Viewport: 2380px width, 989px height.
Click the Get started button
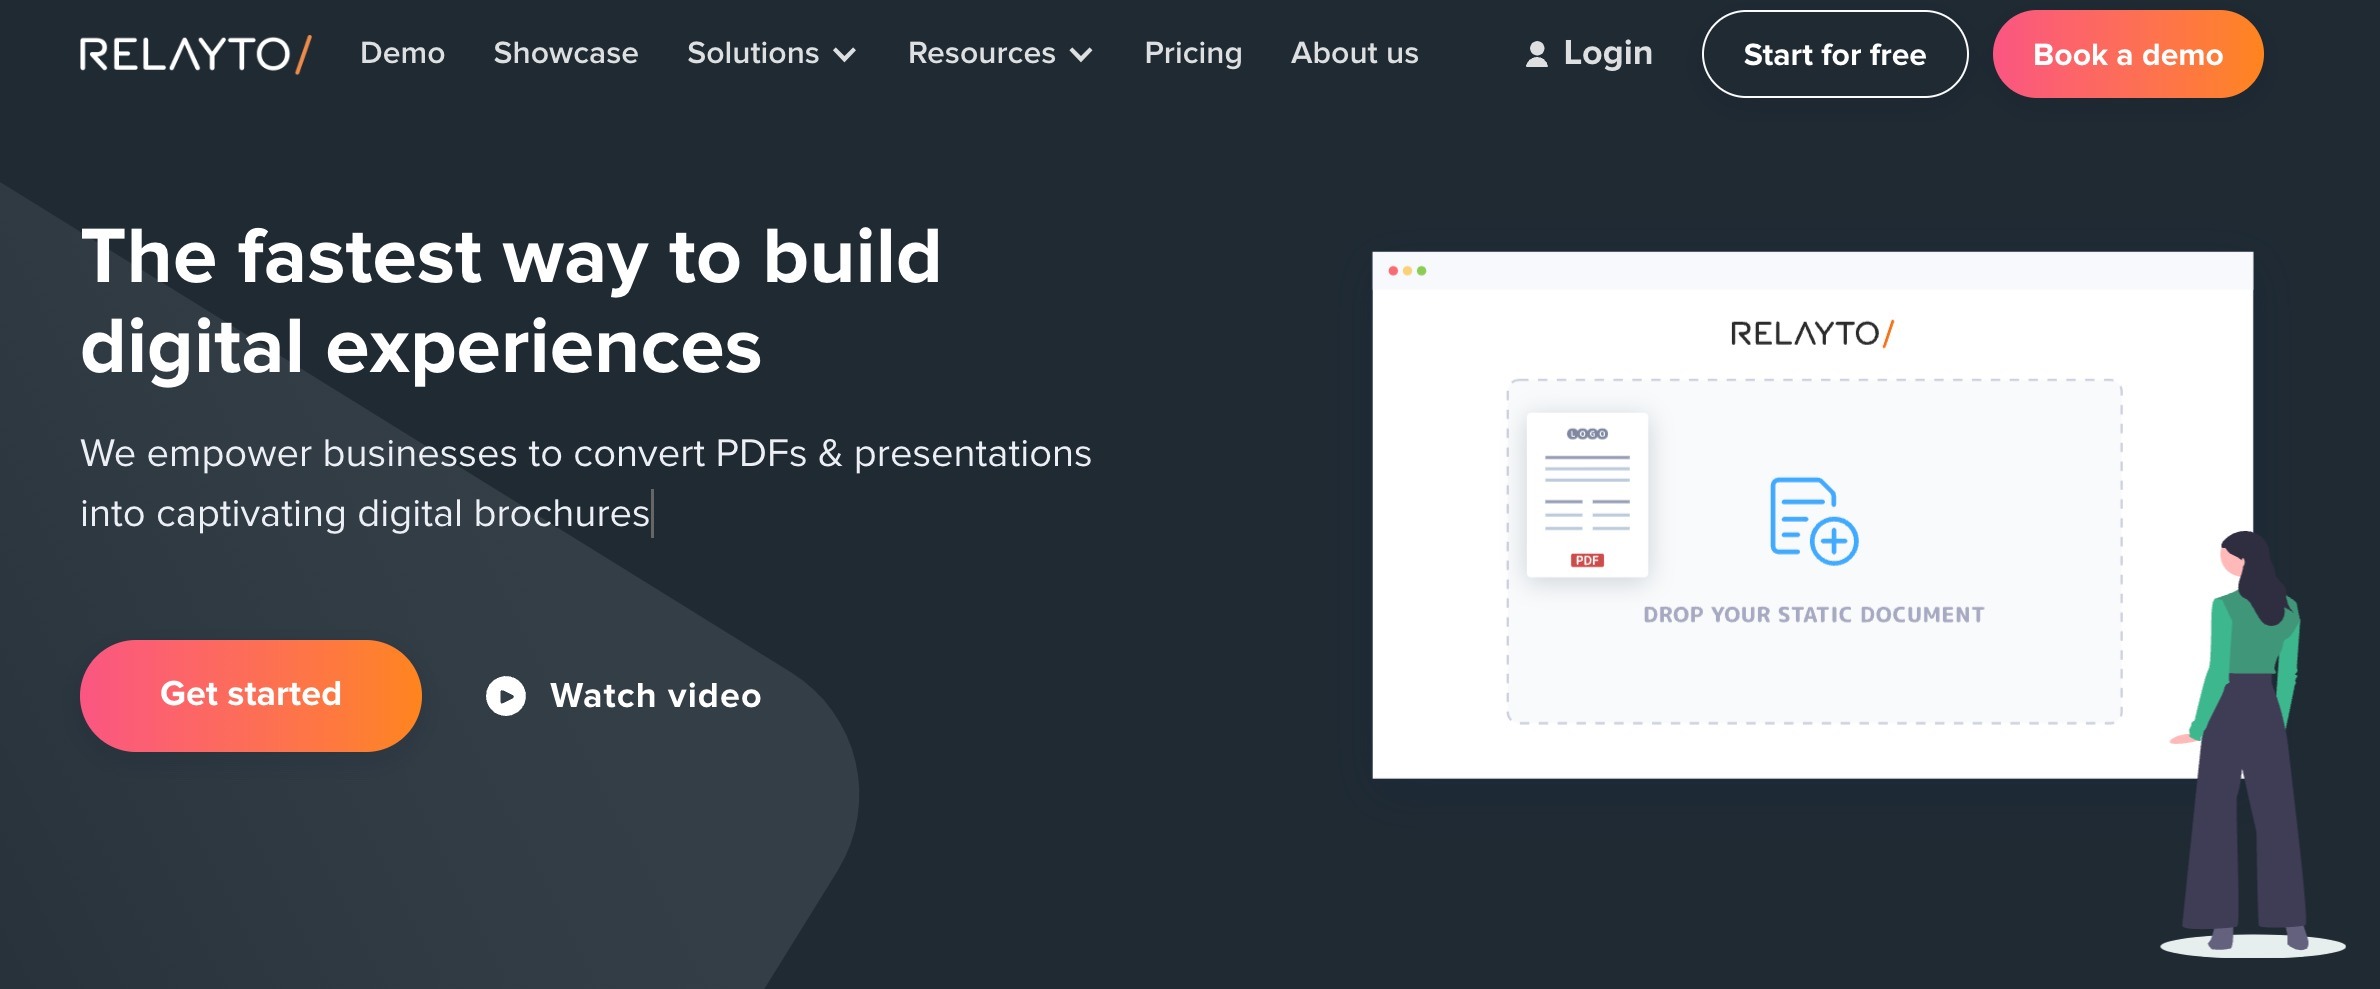(251, 695)
